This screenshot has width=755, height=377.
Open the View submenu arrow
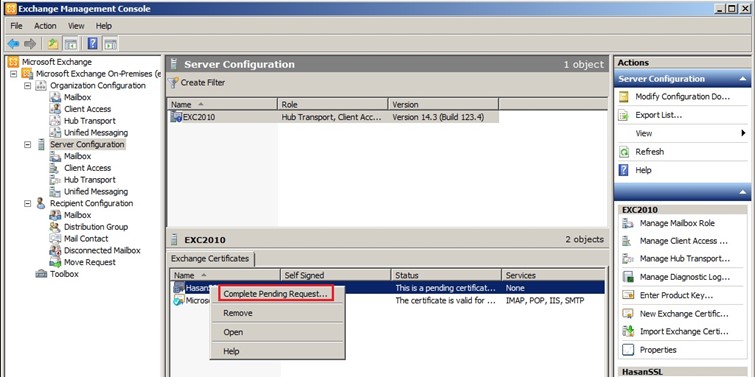pyautogui.click(x=743, y=133)
